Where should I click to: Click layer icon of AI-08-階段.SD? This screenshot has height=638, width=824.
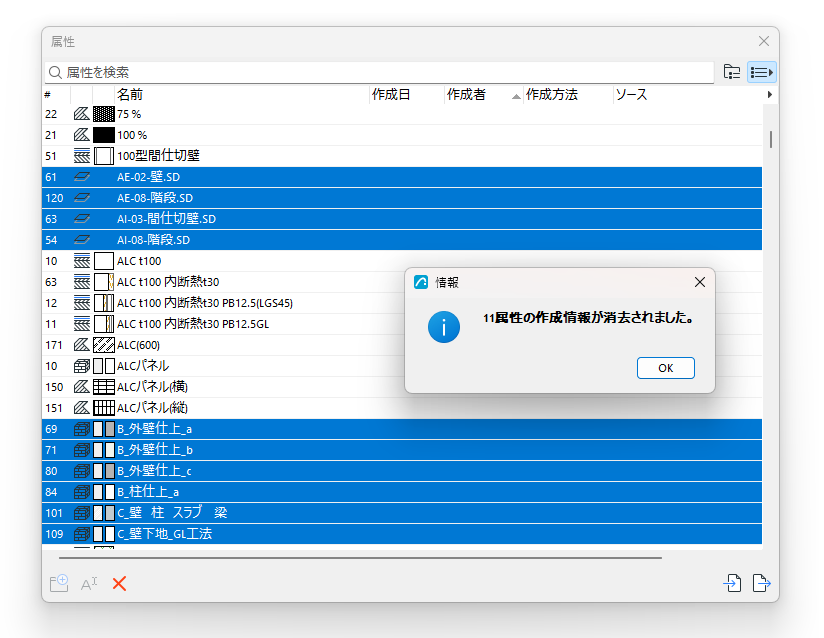coord(81,240)
